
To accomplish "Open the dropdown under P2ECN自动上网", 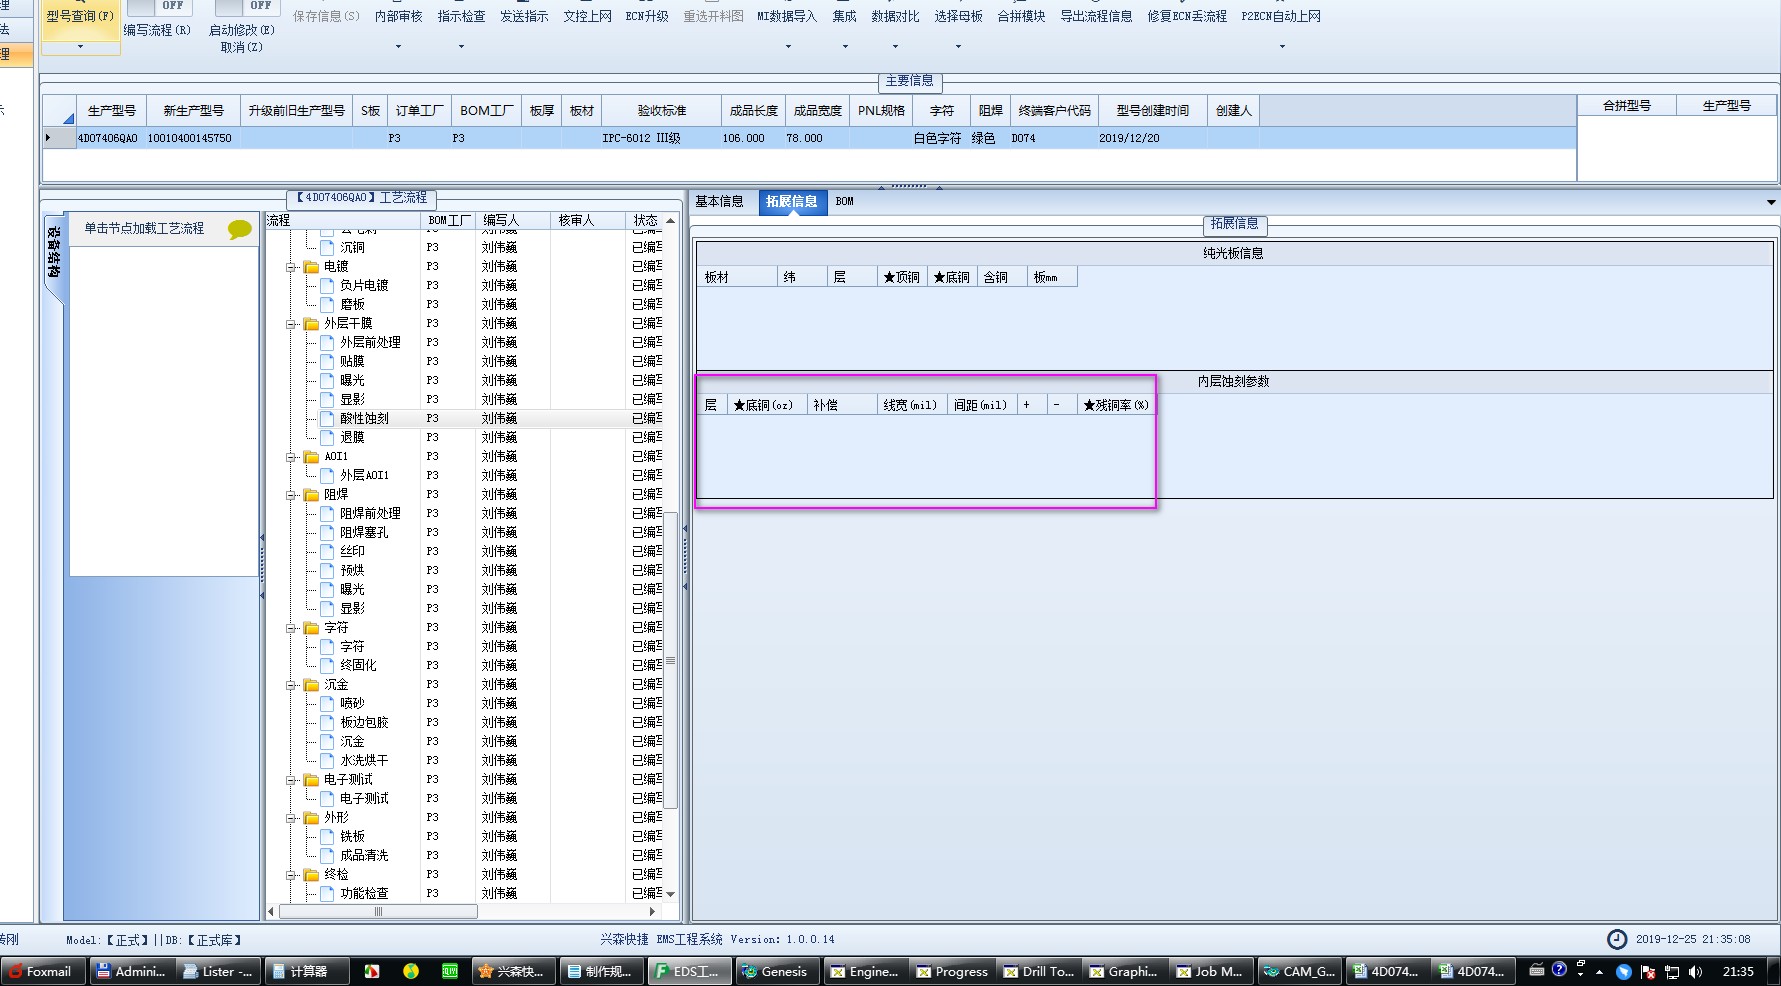I will point(1282,46).
